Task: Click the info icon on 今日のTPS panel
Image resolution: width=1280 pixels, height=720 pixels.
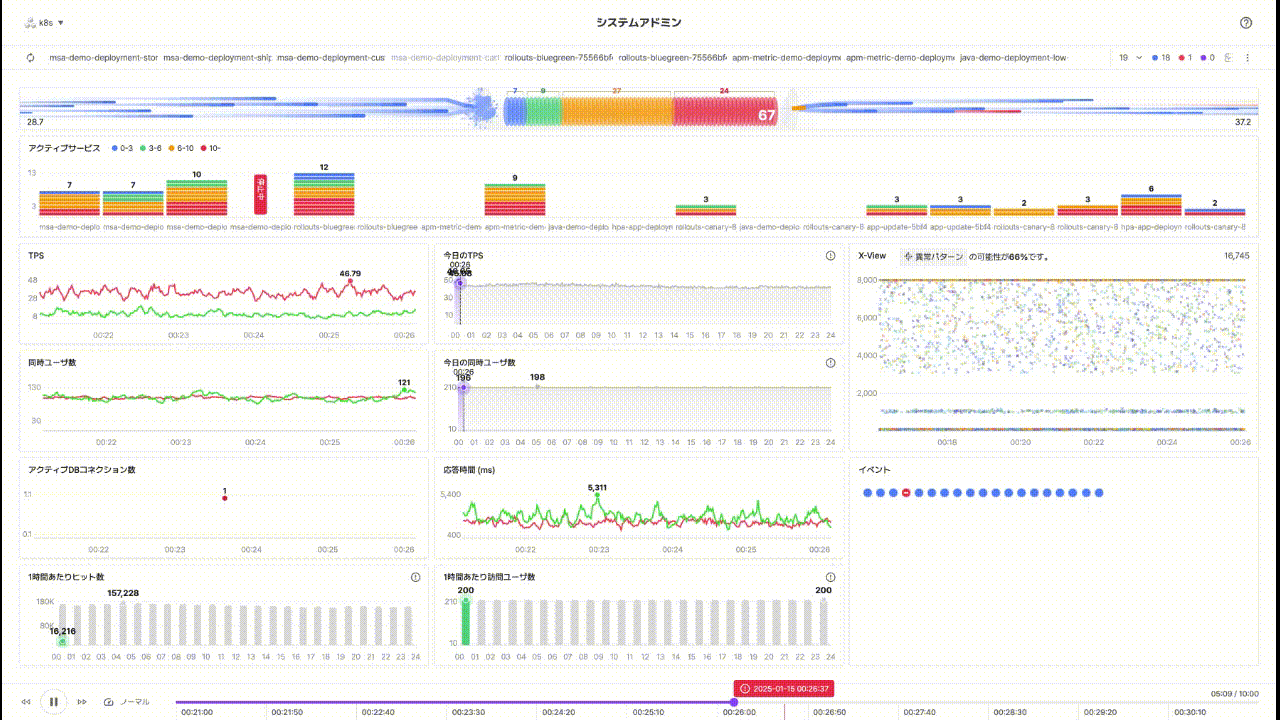Action: pyautogui.click(x=830, y=256)
